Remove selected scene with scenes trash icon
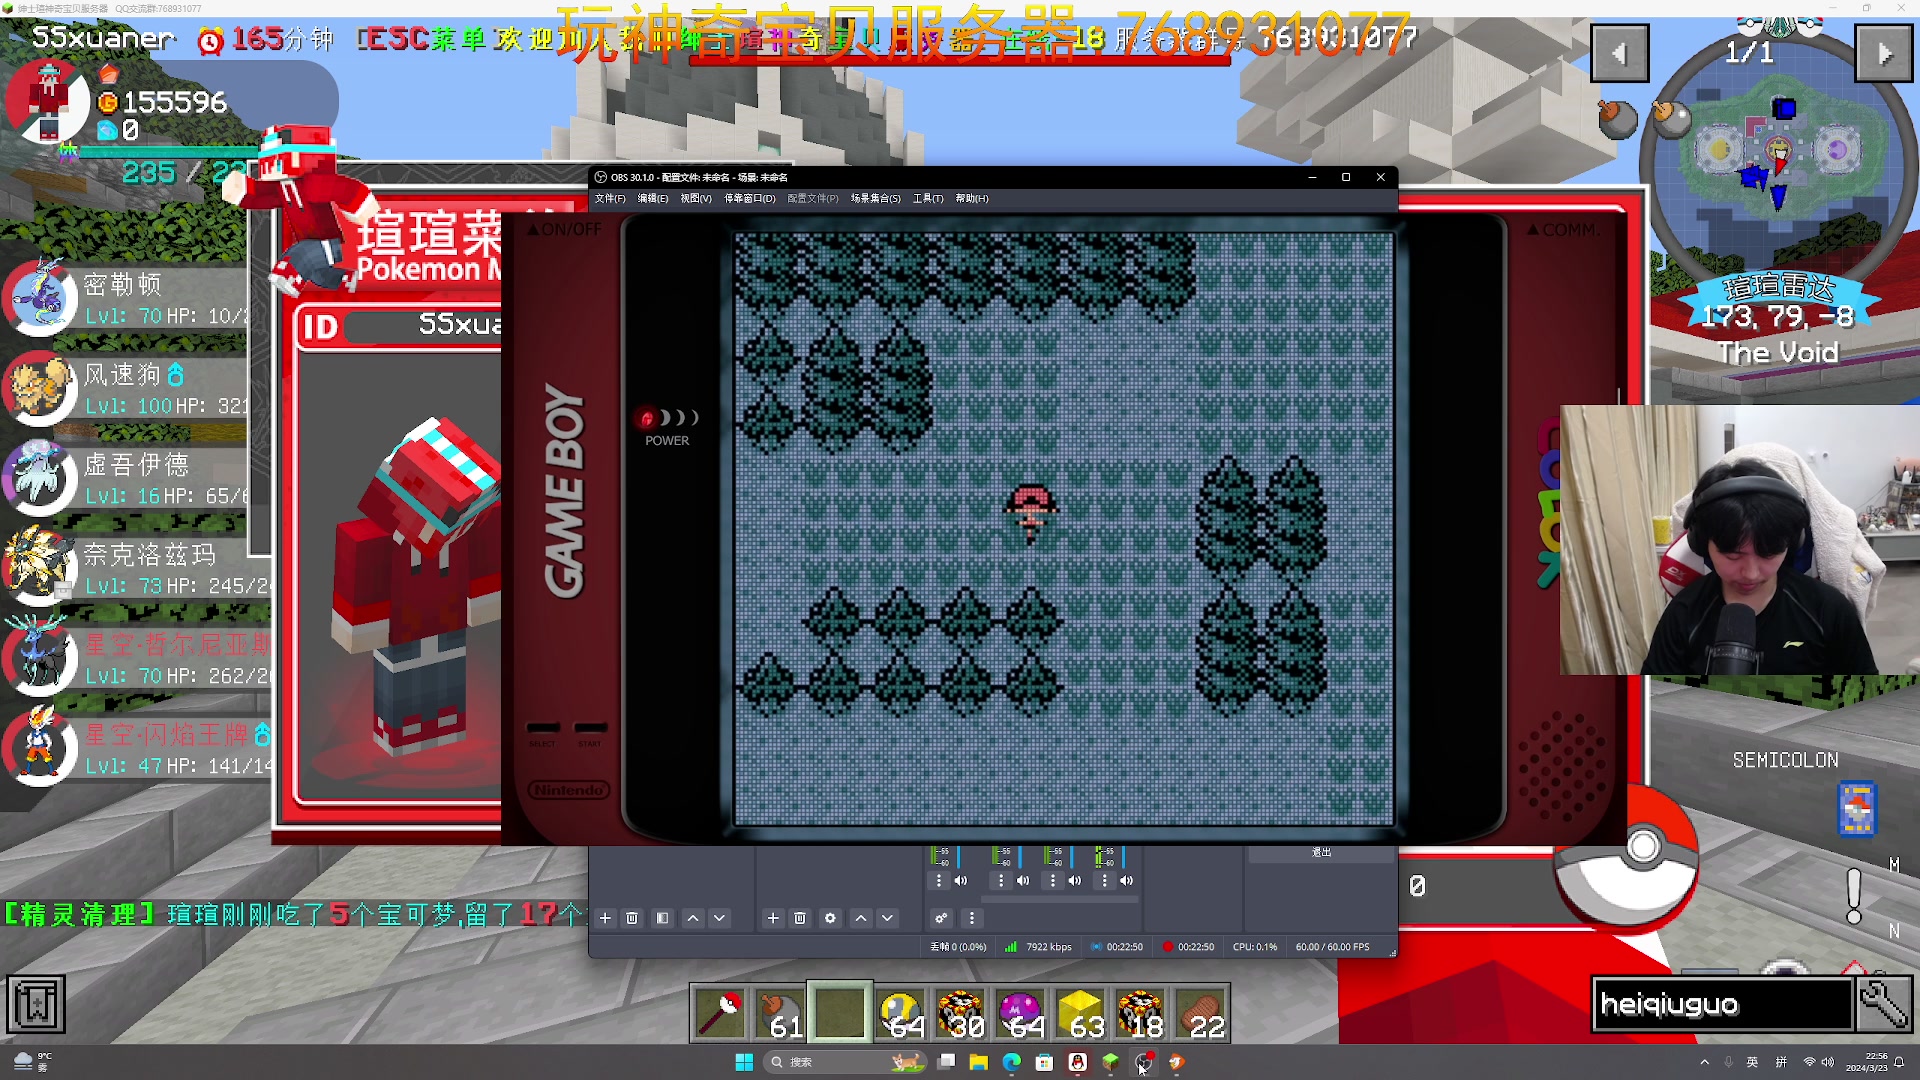The image size is (1920, 1080). (x=632, y=918)
